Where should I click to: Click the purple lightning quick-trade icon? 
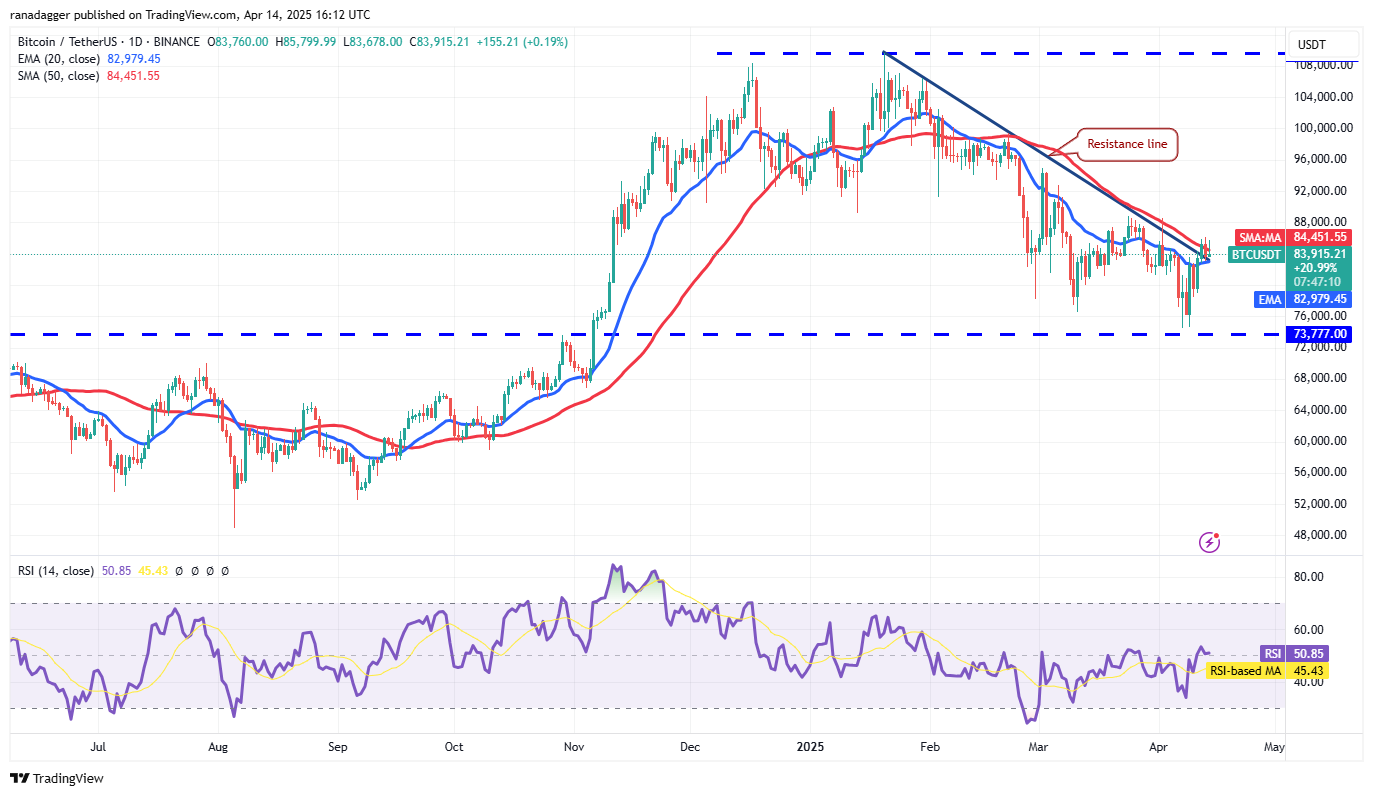[x=1210, y=541]
